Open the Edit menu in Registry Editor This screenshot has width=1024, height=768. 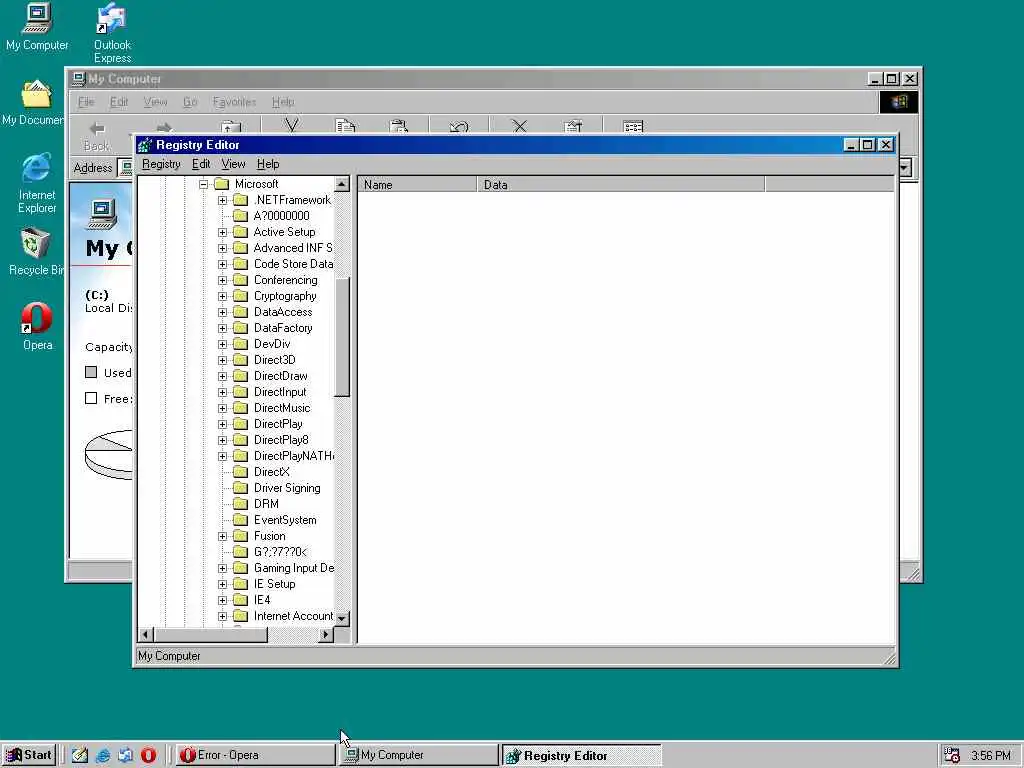[200, 164]
